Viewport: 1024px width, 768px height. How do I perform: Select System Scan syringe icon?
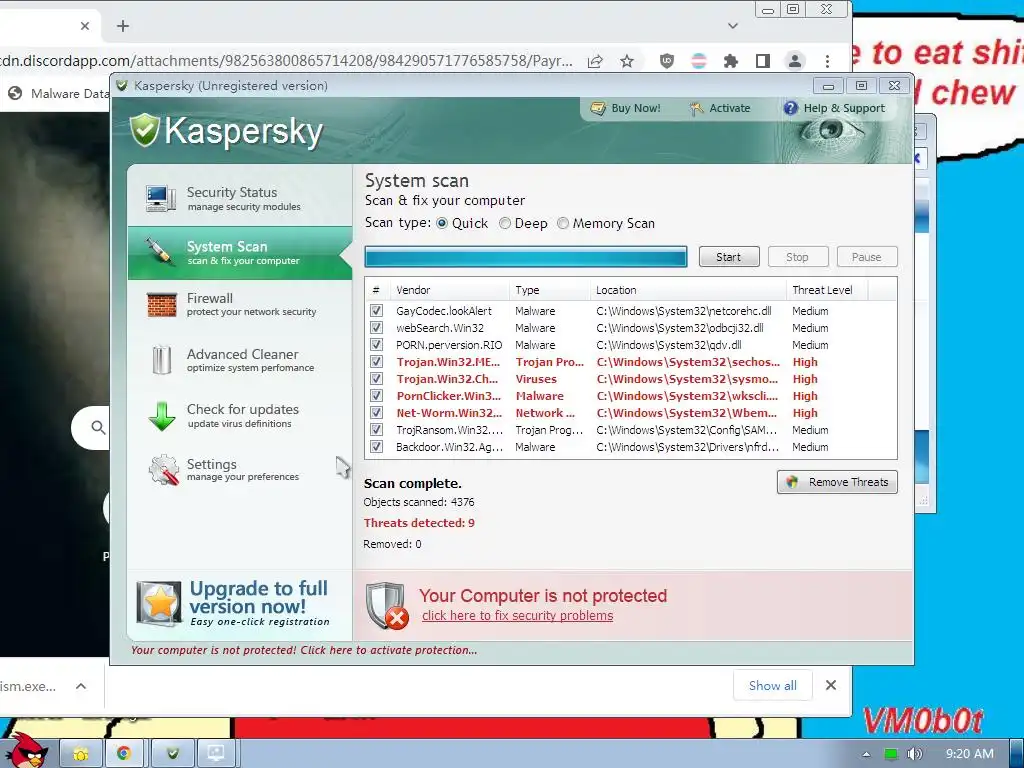pos(159,251)
